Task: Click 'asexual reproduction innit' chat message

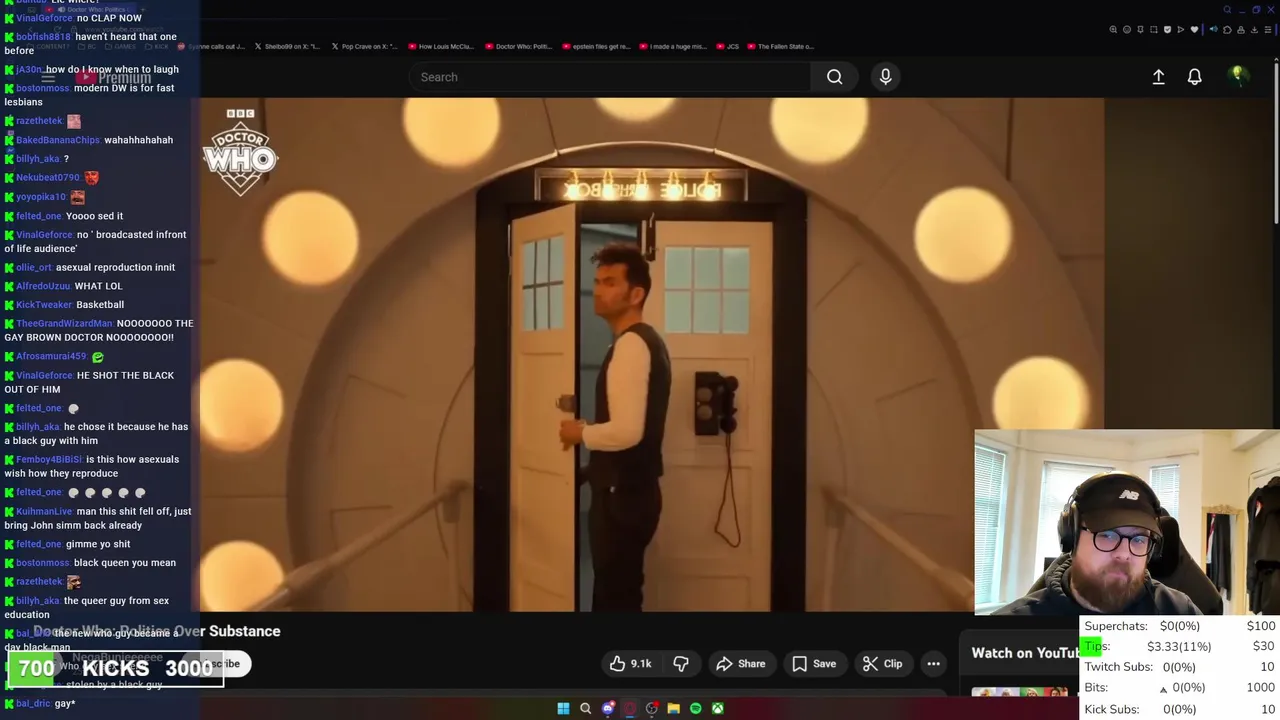Action: point(115,268)
